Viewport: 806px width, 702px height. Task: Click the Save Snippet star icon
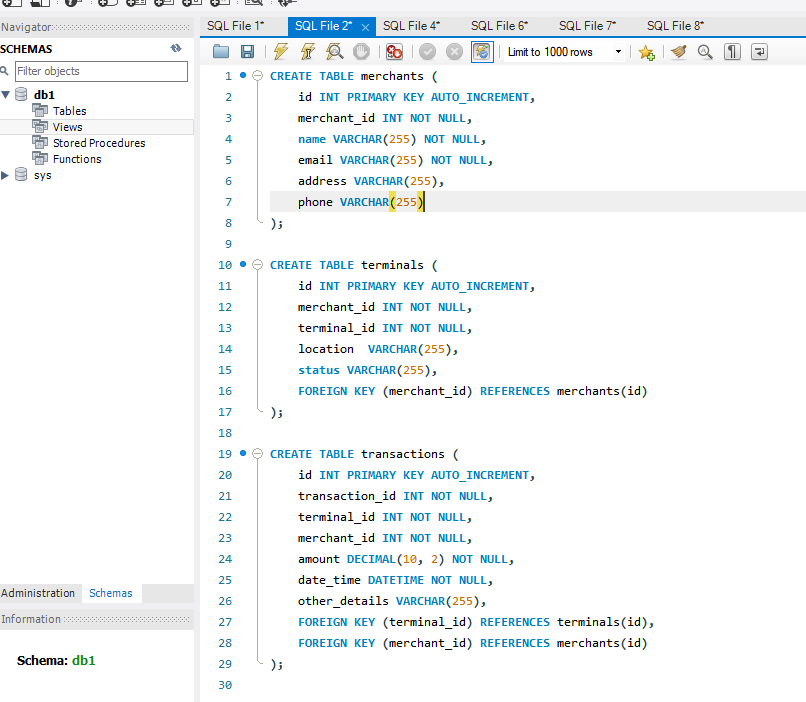coord(646,51)
